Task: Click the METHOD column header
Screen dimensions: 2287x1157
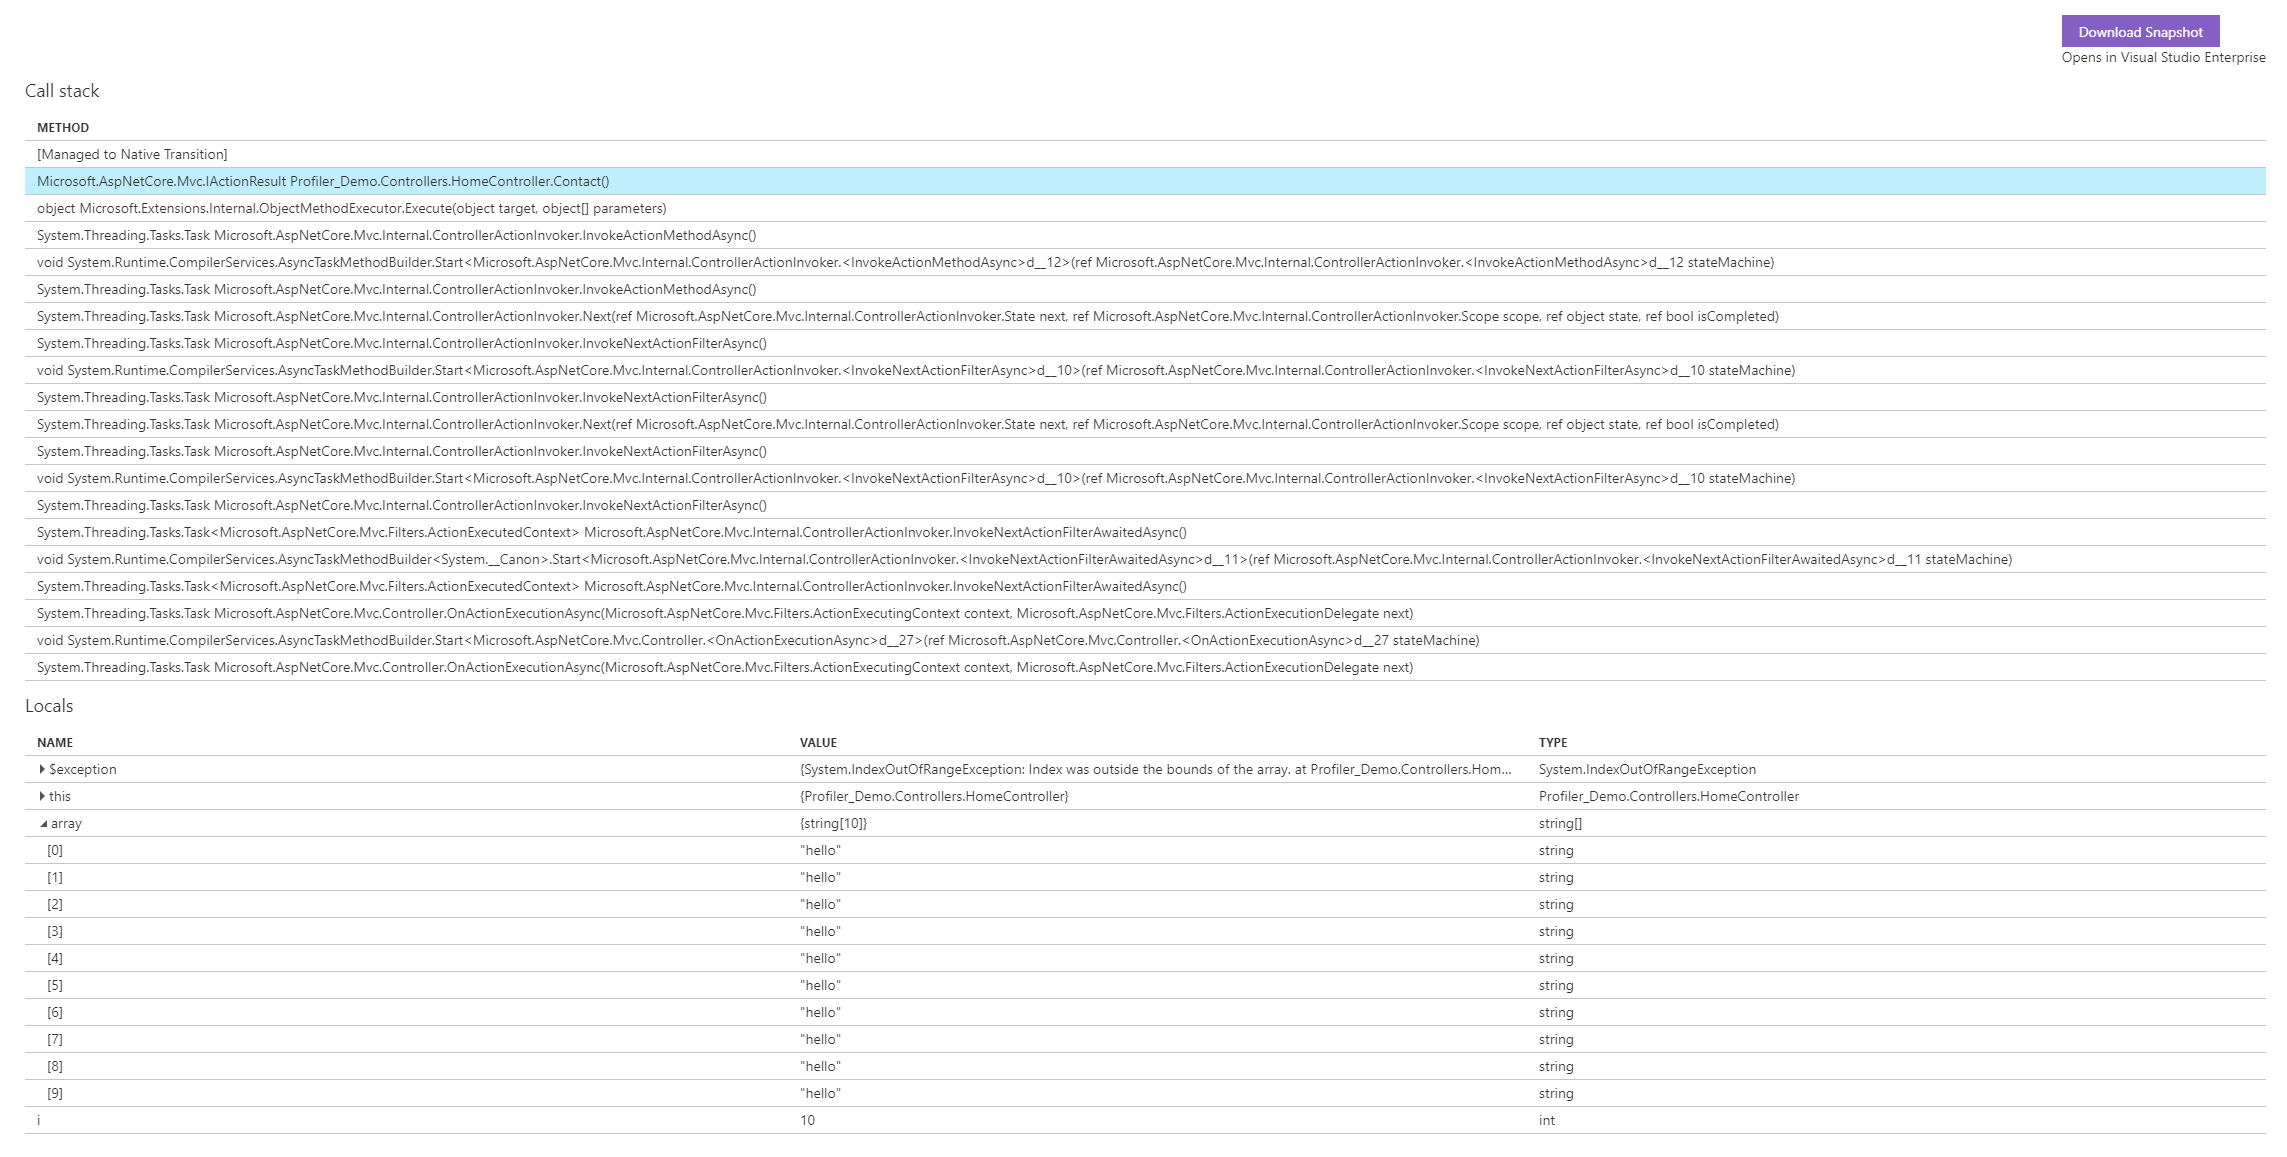Action: click(63, 127)
